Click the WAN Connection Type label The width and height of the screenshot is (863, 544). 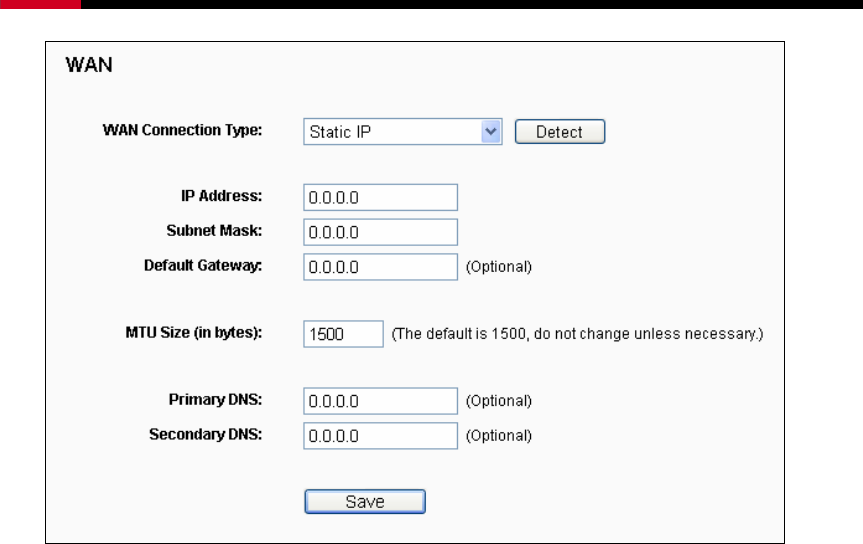pyautogui.click(x=182, y=130)
